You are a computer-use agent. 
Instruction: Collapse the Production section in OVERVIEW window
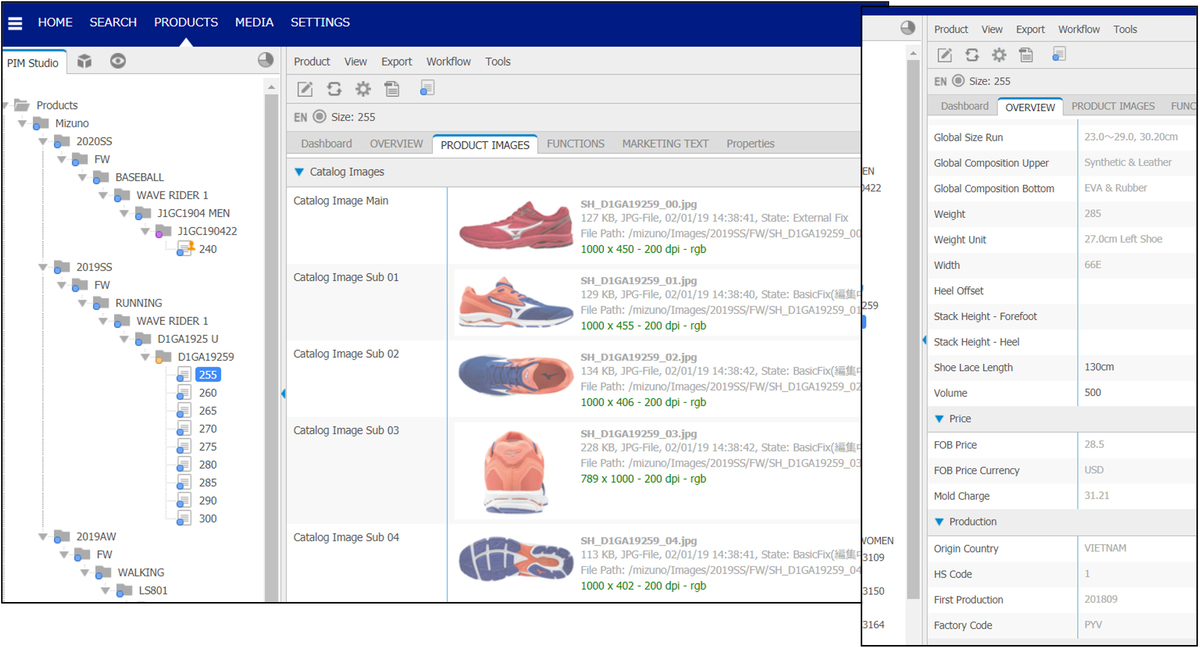pyautogui.click(x=939, y=522)
